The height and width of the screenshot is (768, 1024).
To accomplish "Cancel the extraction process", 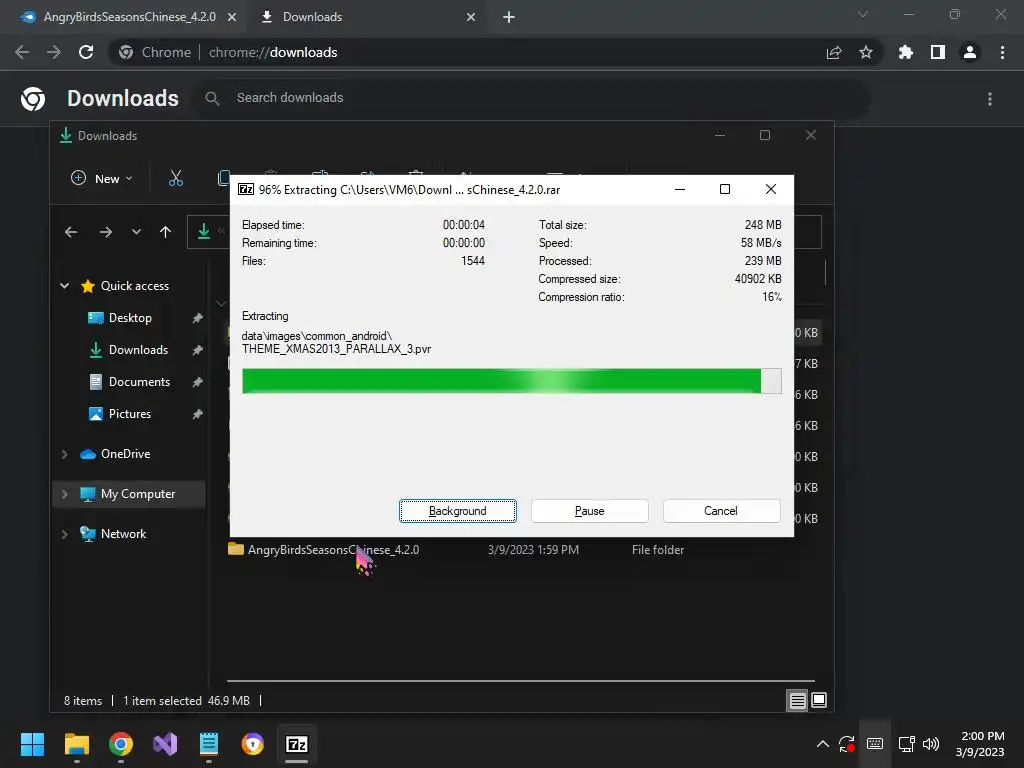I will [x=721, y=511].
